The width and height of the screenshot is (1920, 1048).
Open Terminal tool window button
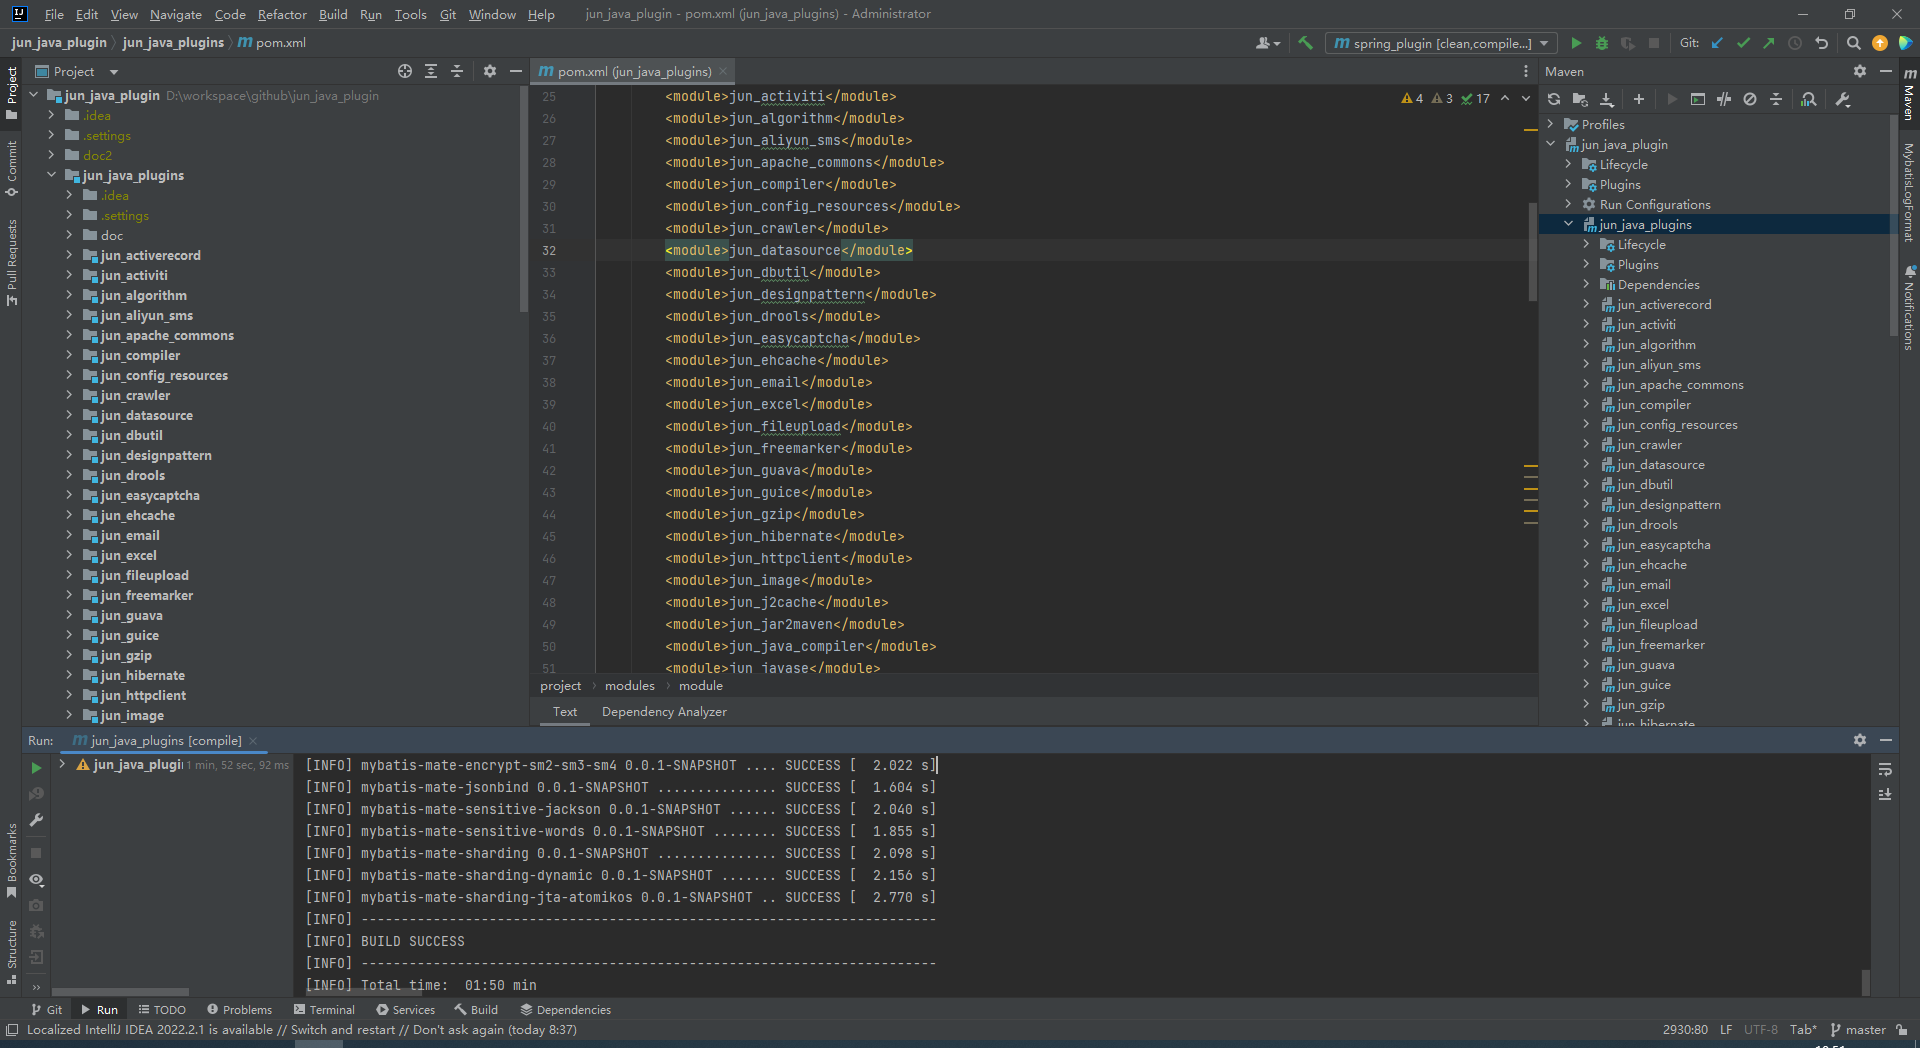[324, 1010]
